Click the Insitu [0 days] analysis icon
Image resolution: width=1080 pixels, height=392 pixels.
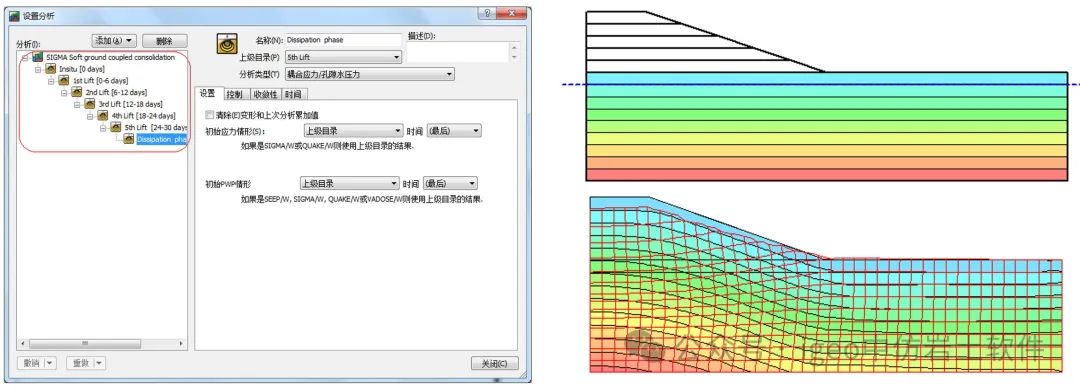tap(50, 69)
